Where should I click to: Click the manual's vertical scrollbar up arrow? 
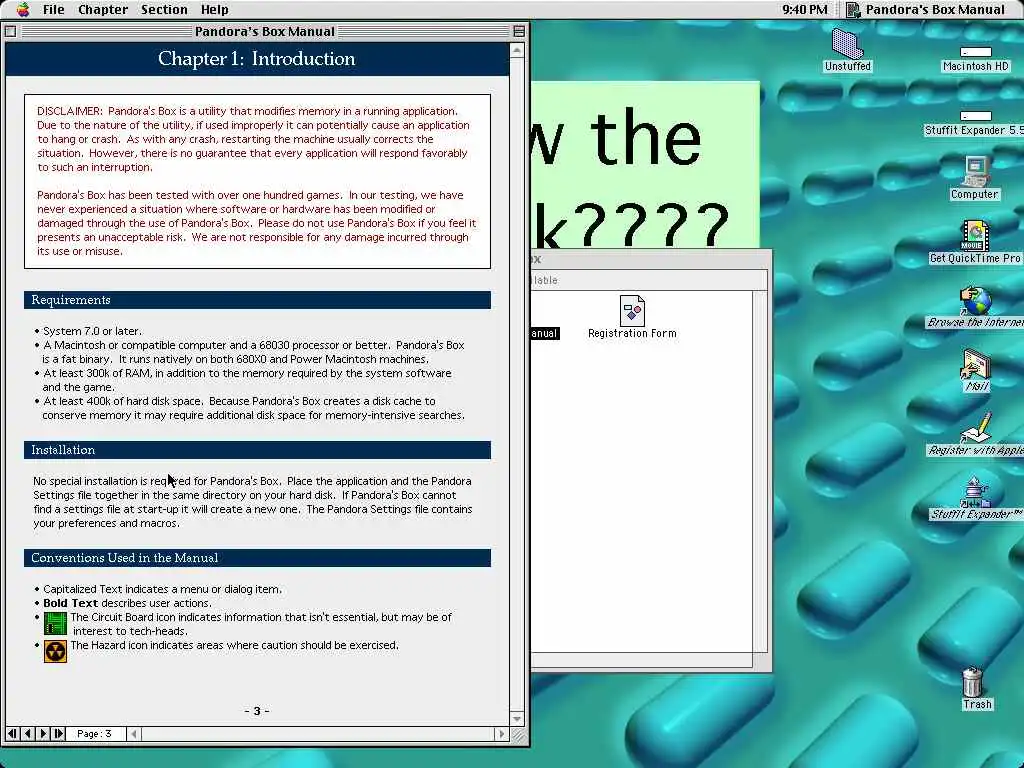tap(517, 50)
